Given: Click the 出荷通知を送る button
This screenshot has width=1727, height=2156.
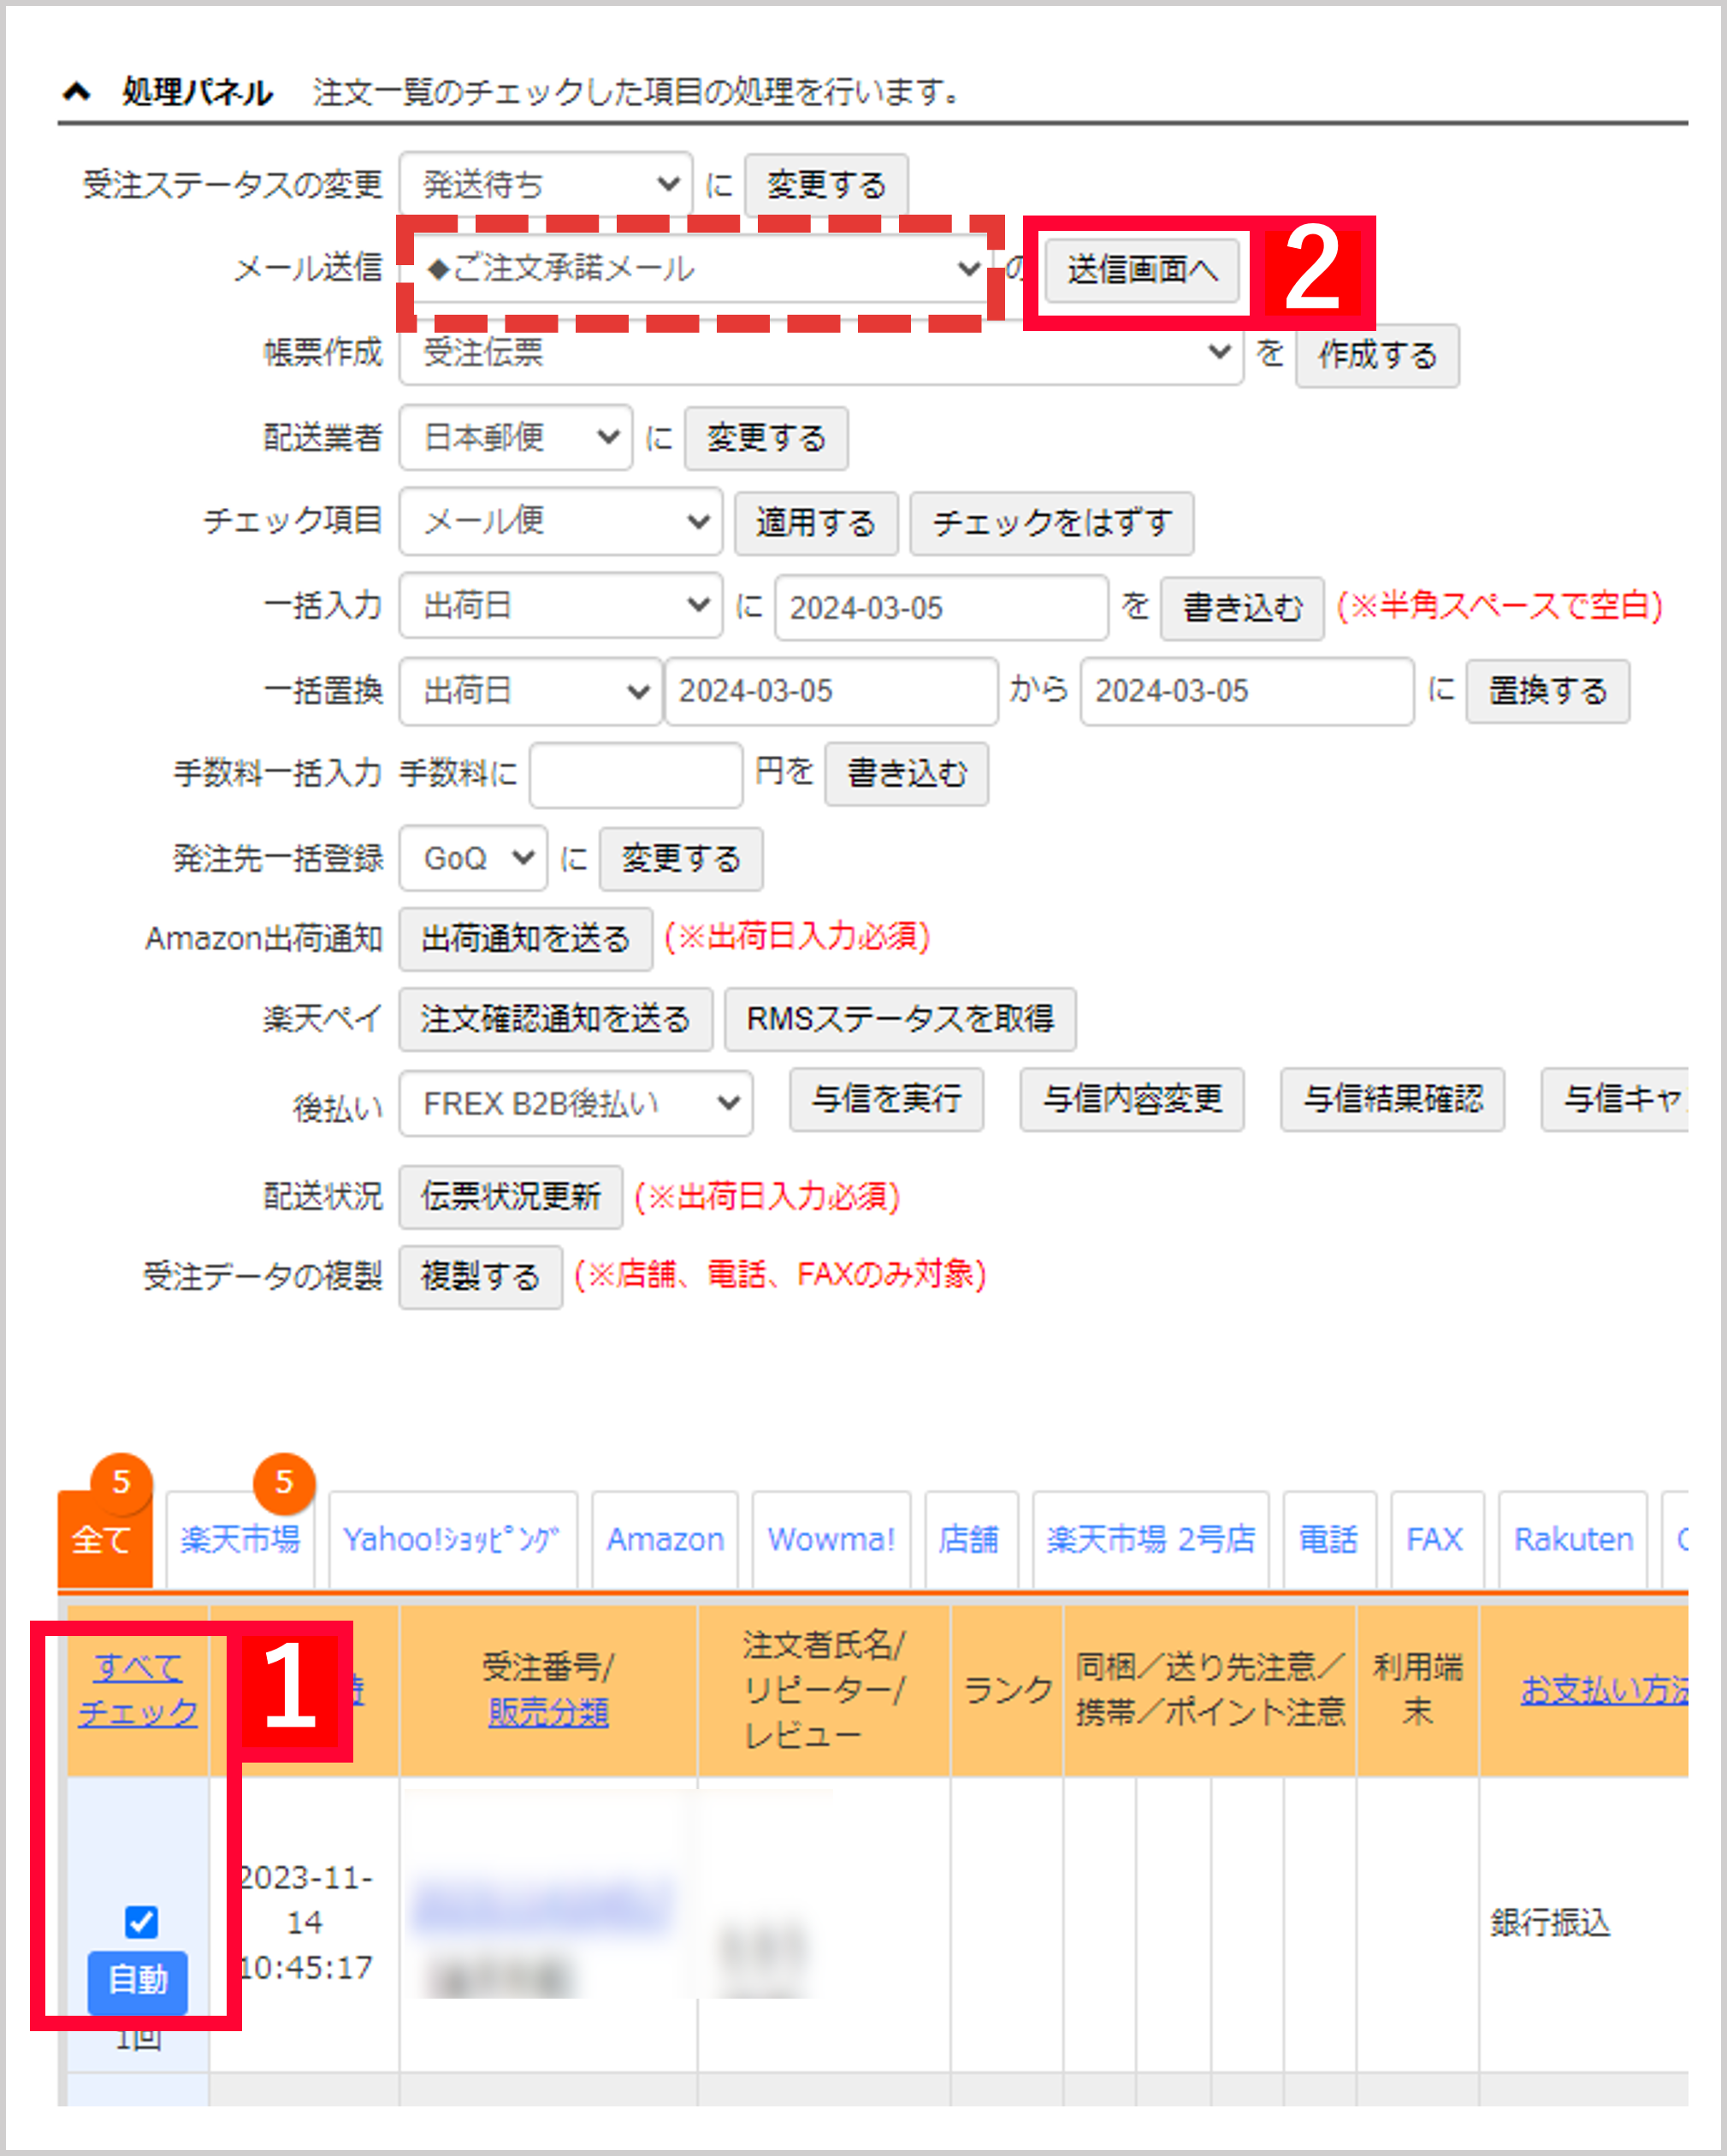Looking at the screenshot, I should point(526,939).
